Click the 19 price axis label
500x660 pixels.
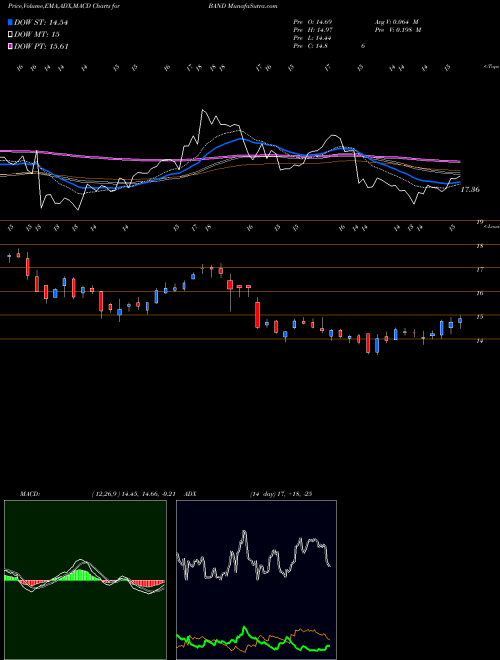pyautogui.click(x=479, y=222)
